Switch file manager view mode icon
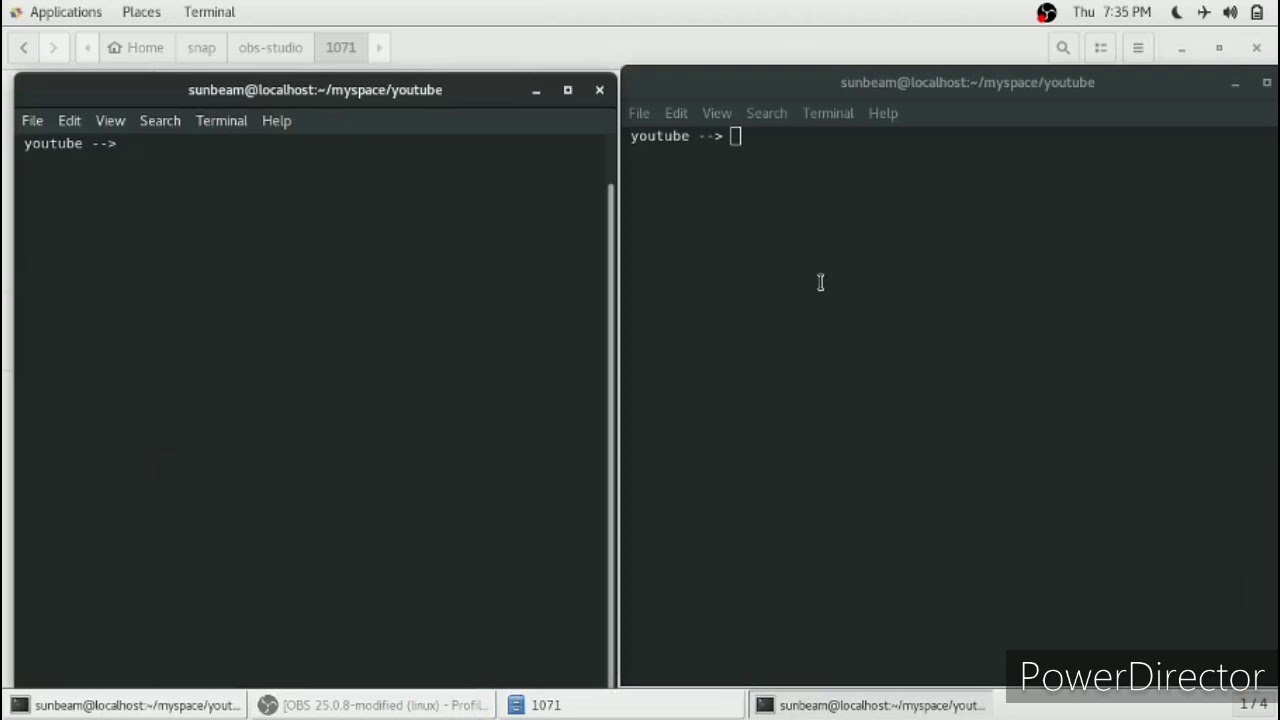1280x720 pixels. pos(1100,48)
